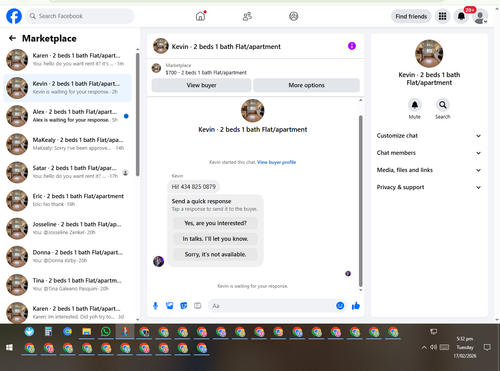Open the Windows action center notifications icon

point(487,347)
